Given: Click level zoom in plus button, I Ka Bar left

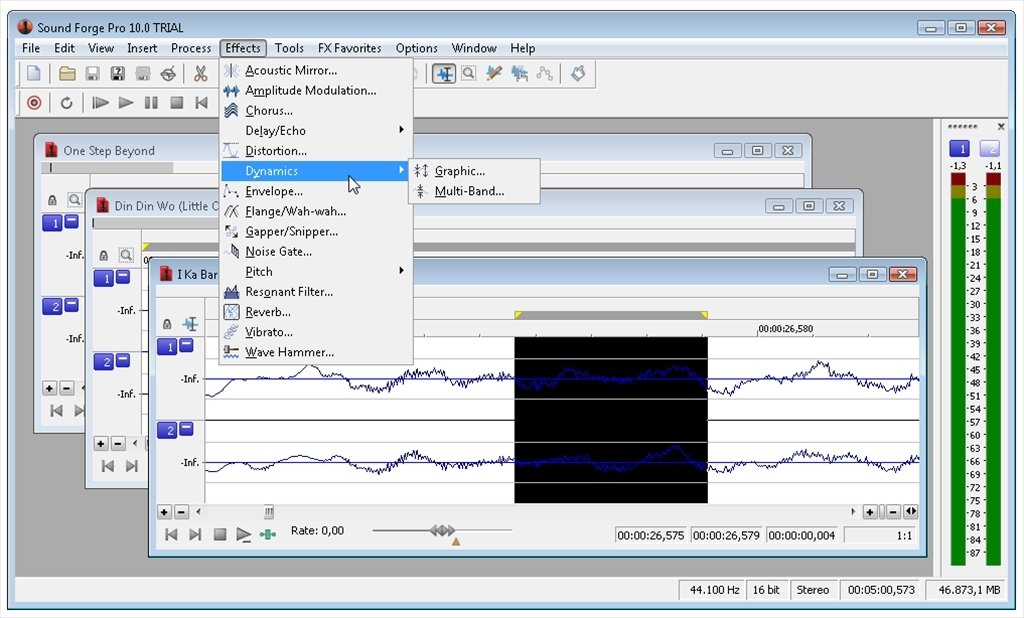Looking at the screenshot, I should coord(165,512).
